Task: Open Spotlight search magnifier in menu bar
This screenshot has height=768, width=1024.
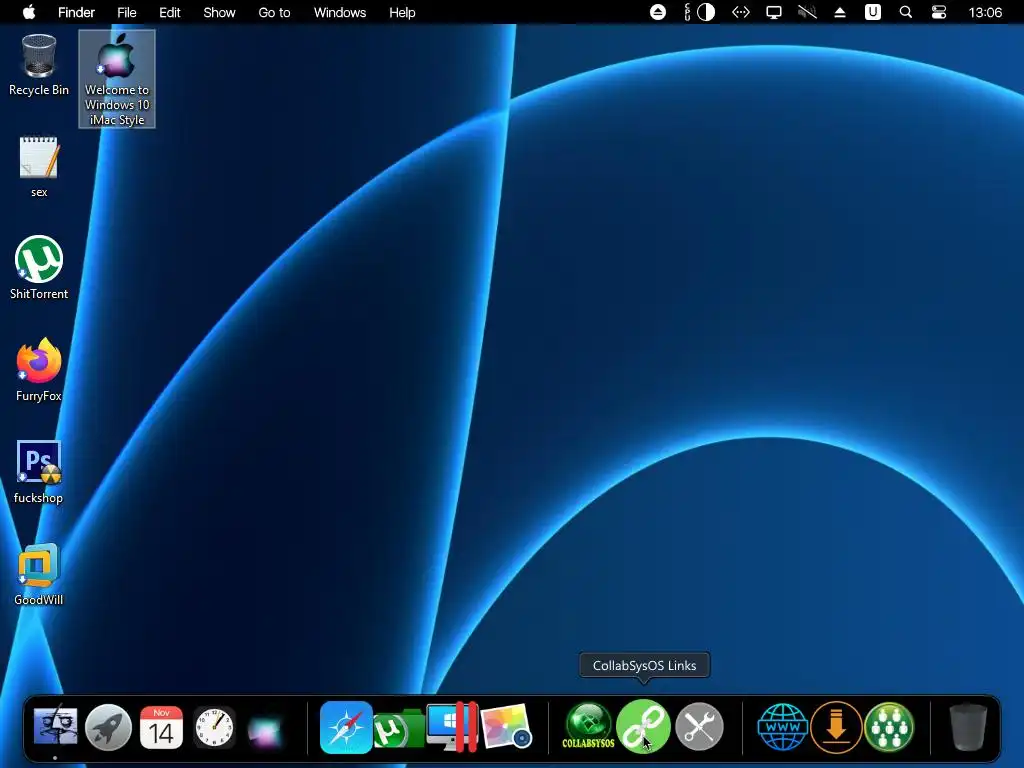Action: 905,12
